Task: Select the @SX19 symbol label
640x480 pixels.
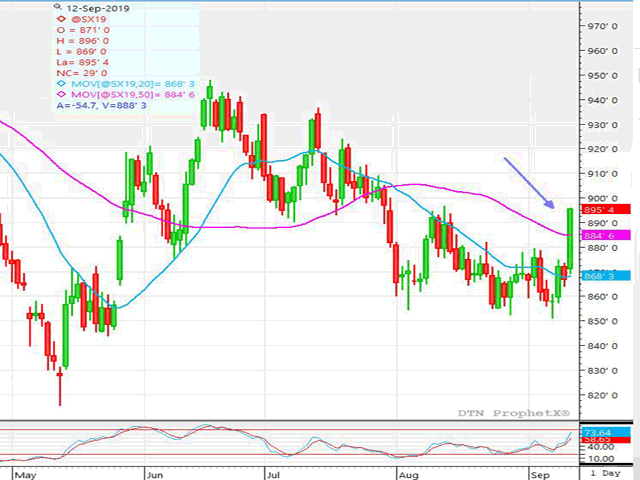Action: [89, 19]
